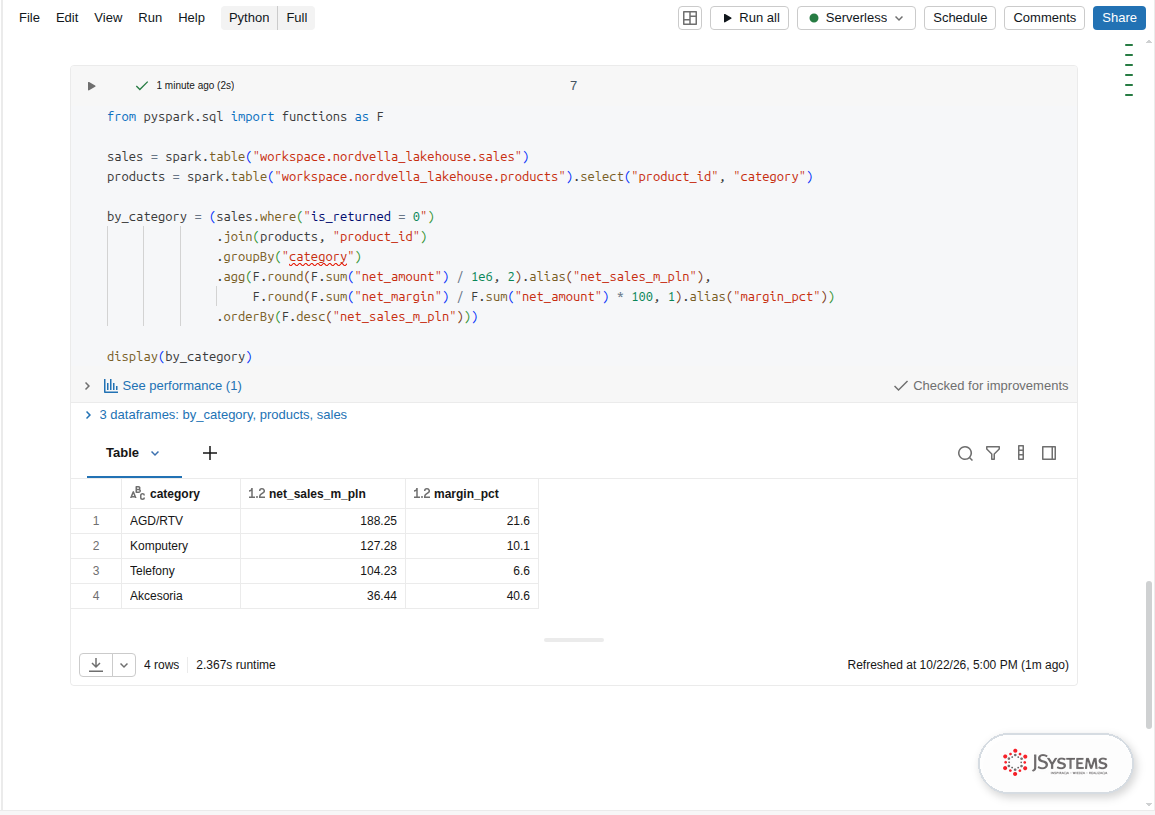Click the JSystems logo badge
This screenshot has width=1155, height=815.
point(1055,763)
